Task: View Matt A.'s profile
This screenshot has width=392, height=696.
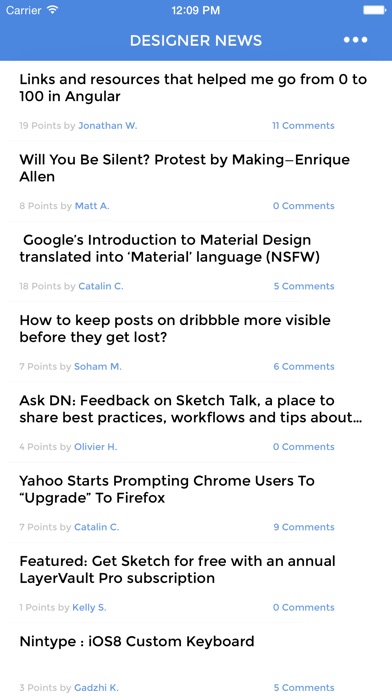Action: (x=92, y=206)
